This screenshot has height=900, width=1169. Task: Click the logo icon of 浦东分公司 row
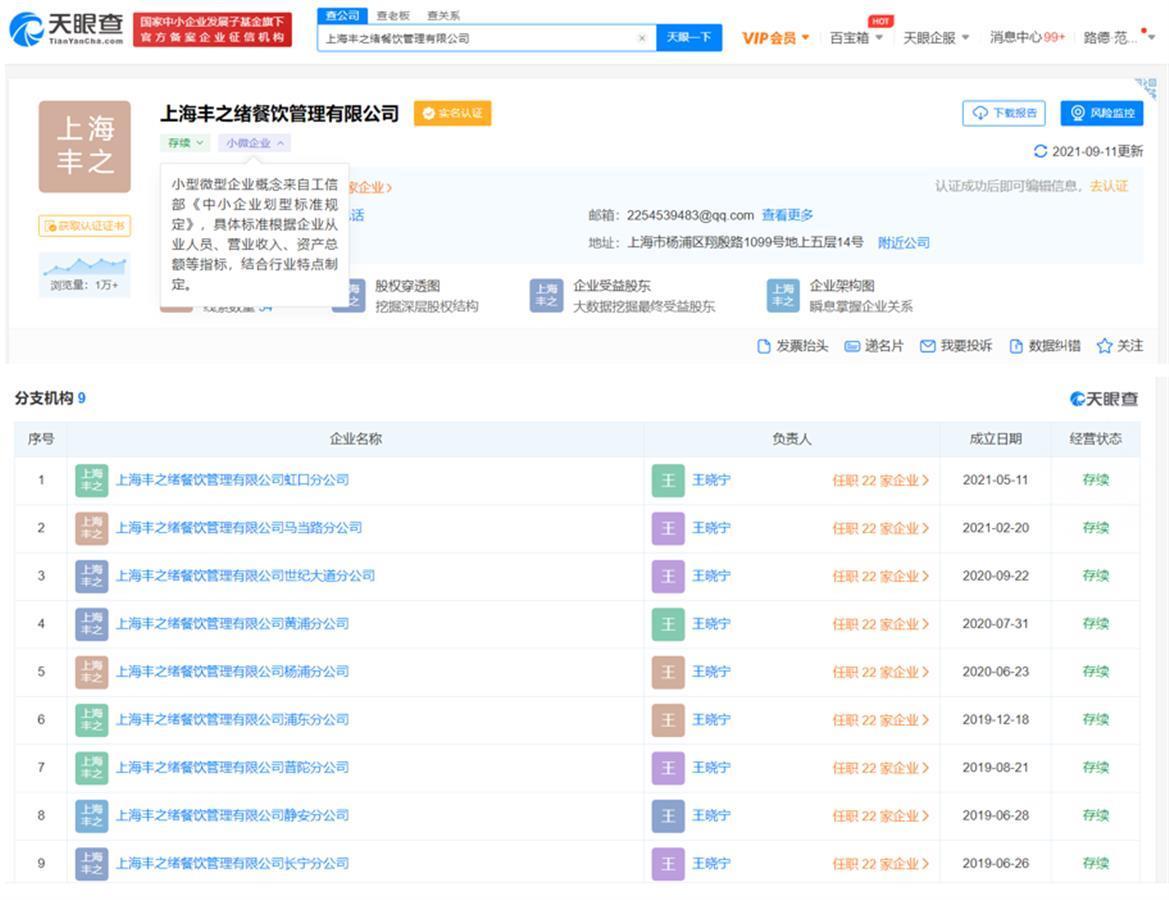92,720
